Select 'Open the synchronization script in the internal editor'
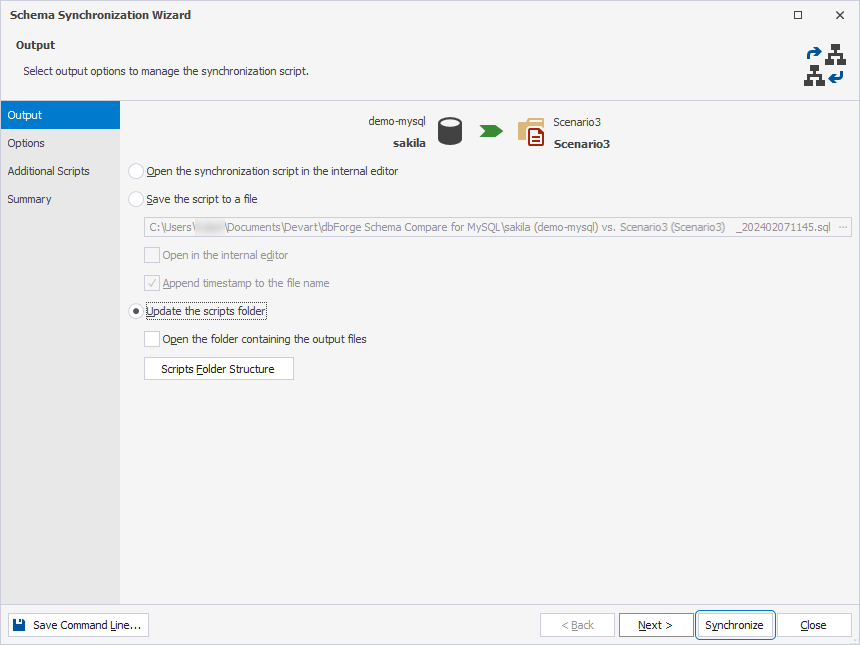Viewport: 860px width, 645px height. pyautogui.click(x=136, y=171)
